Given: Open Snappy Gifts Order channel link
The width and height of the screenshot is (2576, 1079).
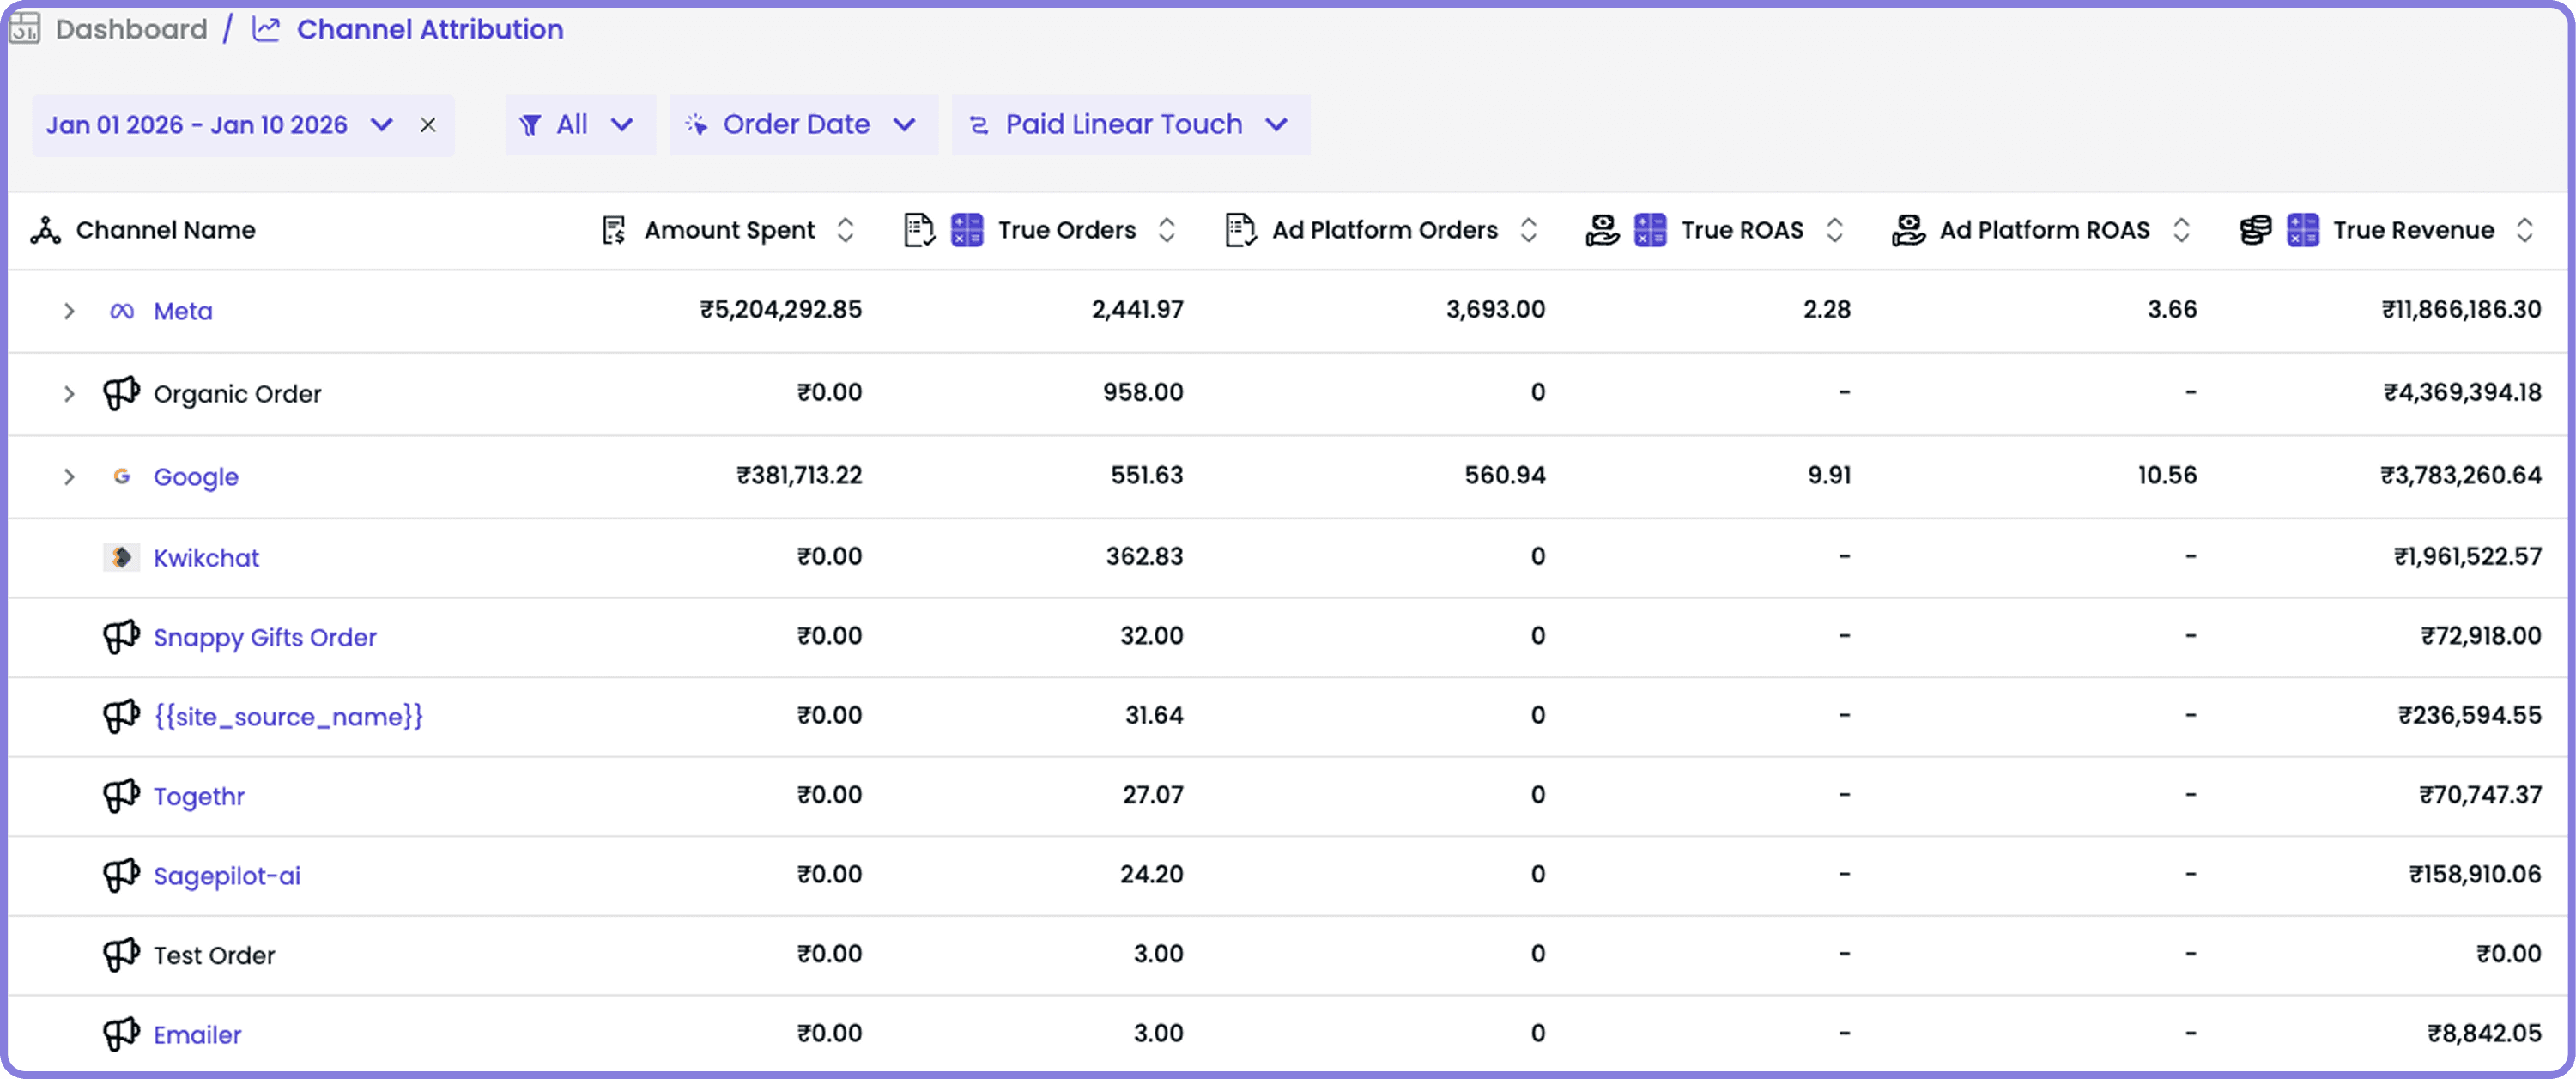Looking at the screenshot, I should pos(265,637).
